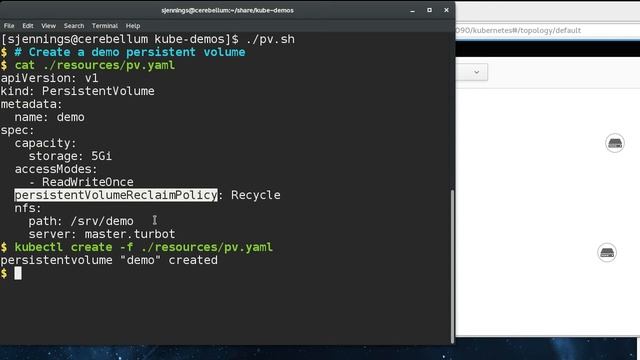Open the Edit menu in terminal
The width and height of the screenshot is (640, 360).
tap(28, 26)
